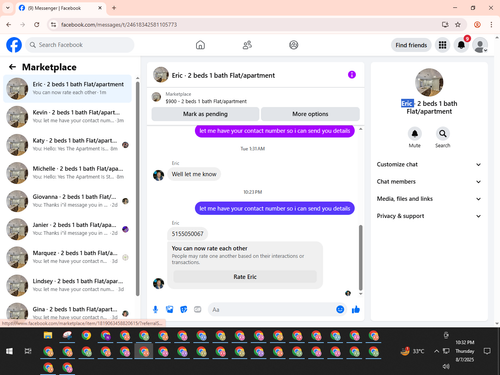
Task: Choose a GIF from the GIF icon
Action: [198, 310]
